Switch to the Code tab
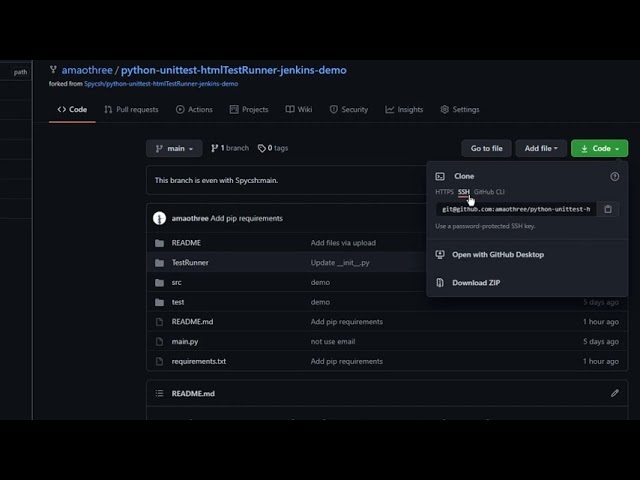Image resolution: width=640 pixels, height=480 pixels. click(x=72, y=109)
